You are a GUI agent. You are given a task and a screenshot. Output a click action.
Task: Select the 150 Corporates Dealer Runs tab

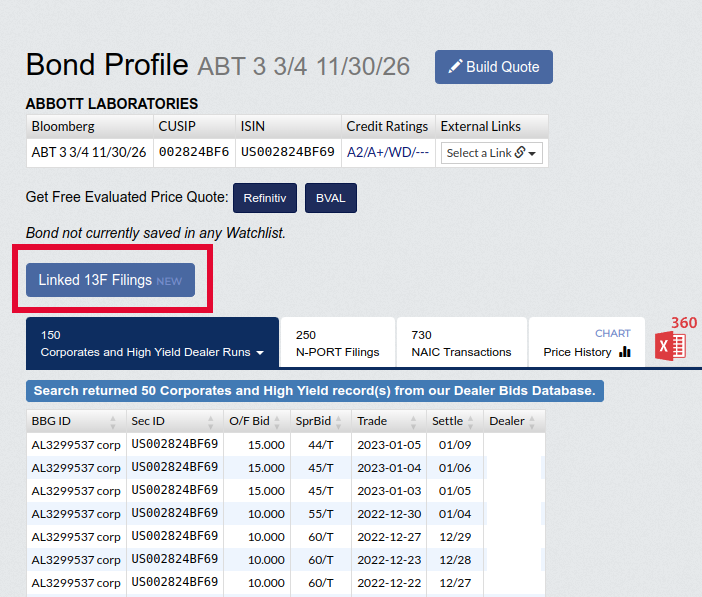[x=152, y=343]
